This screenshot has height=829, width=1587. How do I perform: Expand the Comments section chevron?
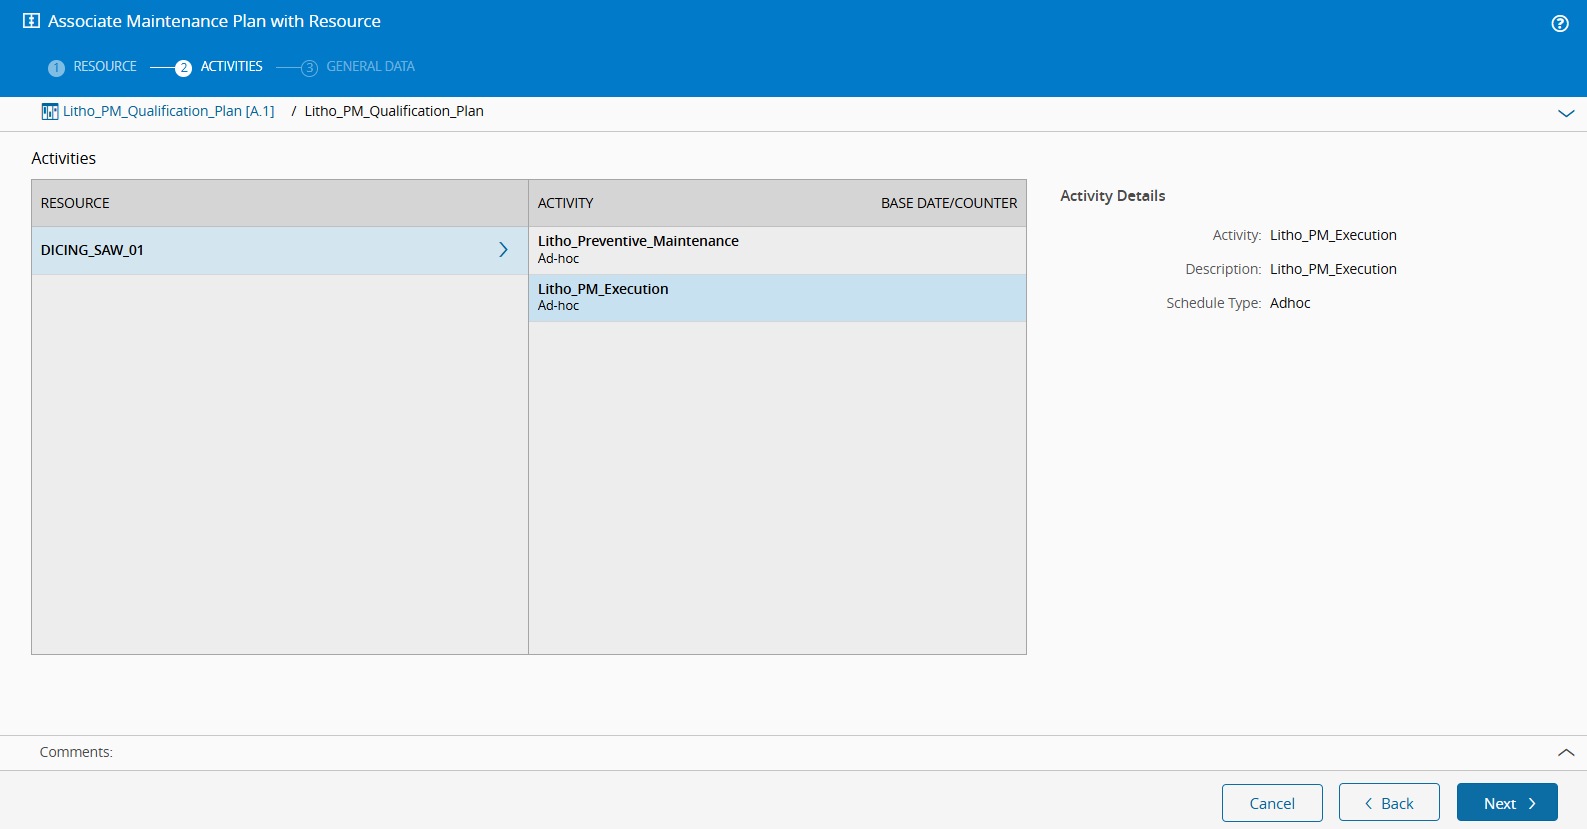point(1565,752)
